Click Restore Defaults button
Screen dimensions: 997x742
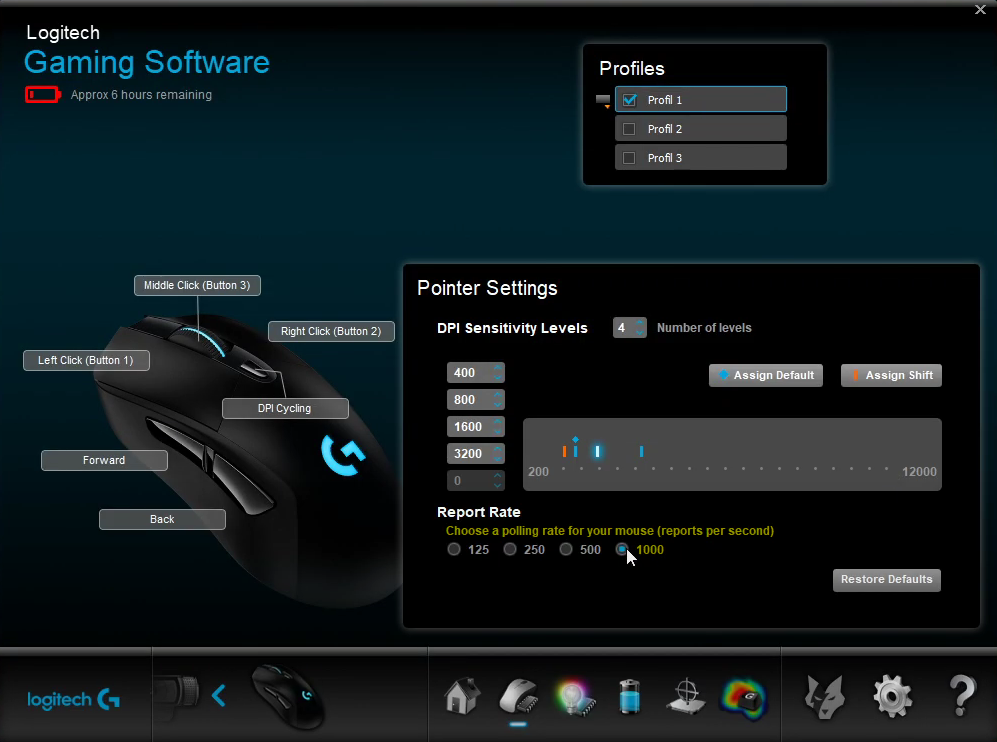(886, 580)
